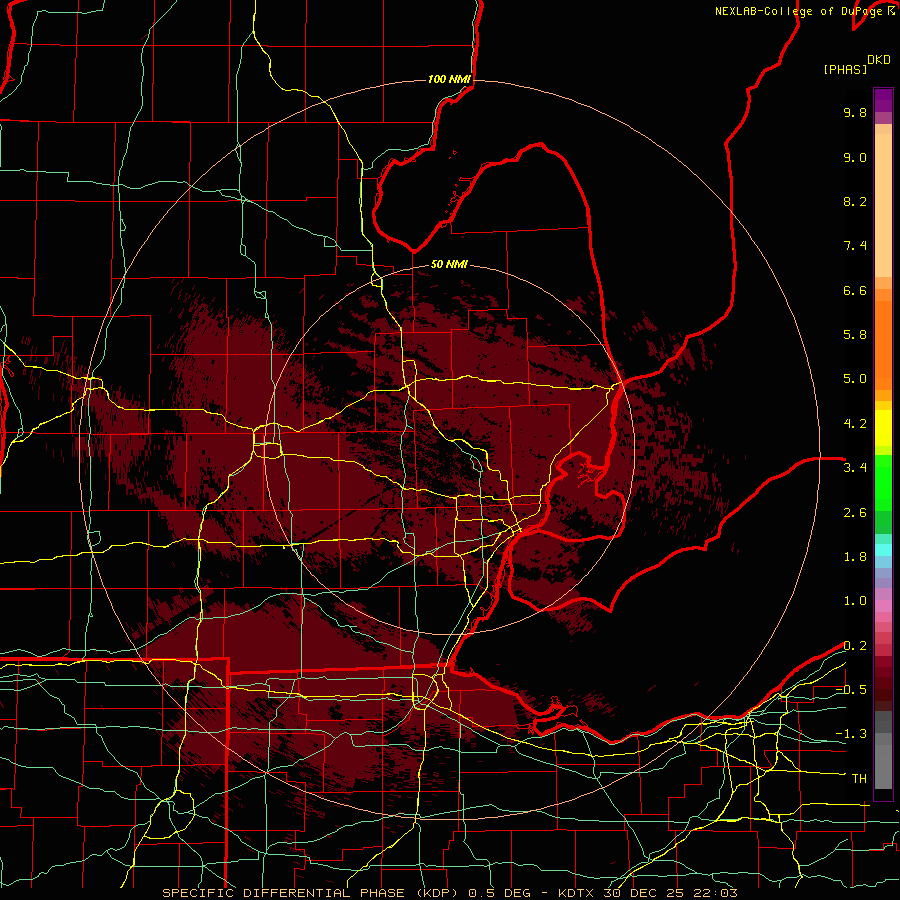Select the 9.0 value on color scale
Image resolution: width=900 pixels, height=900 pixels.
click(x=855, y=157)
